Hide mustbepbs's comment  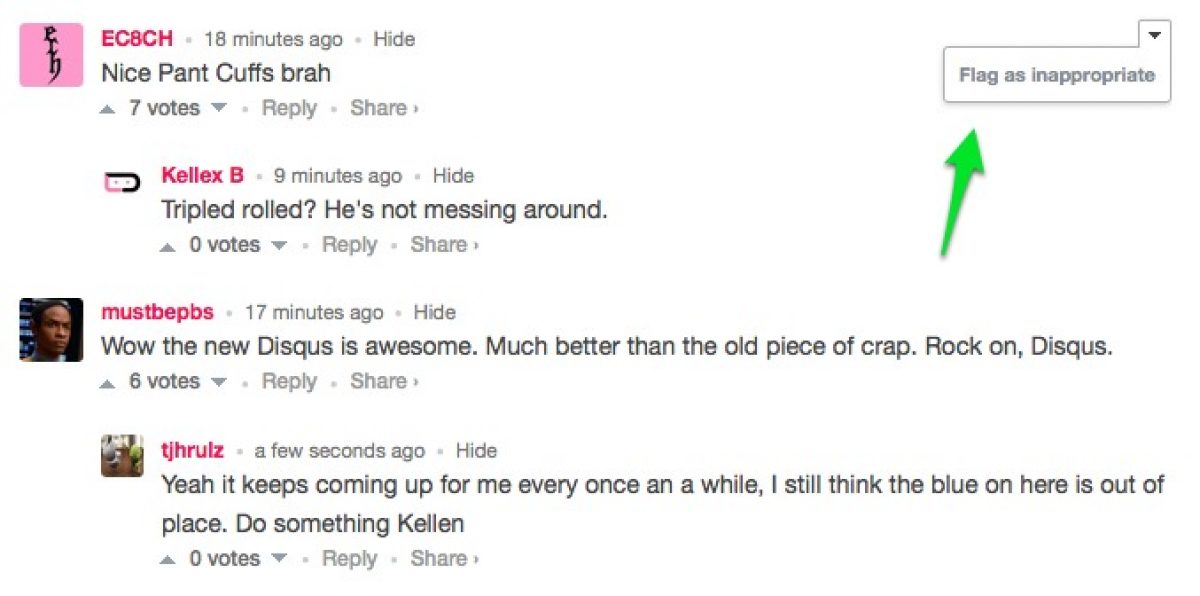[435, 313]
